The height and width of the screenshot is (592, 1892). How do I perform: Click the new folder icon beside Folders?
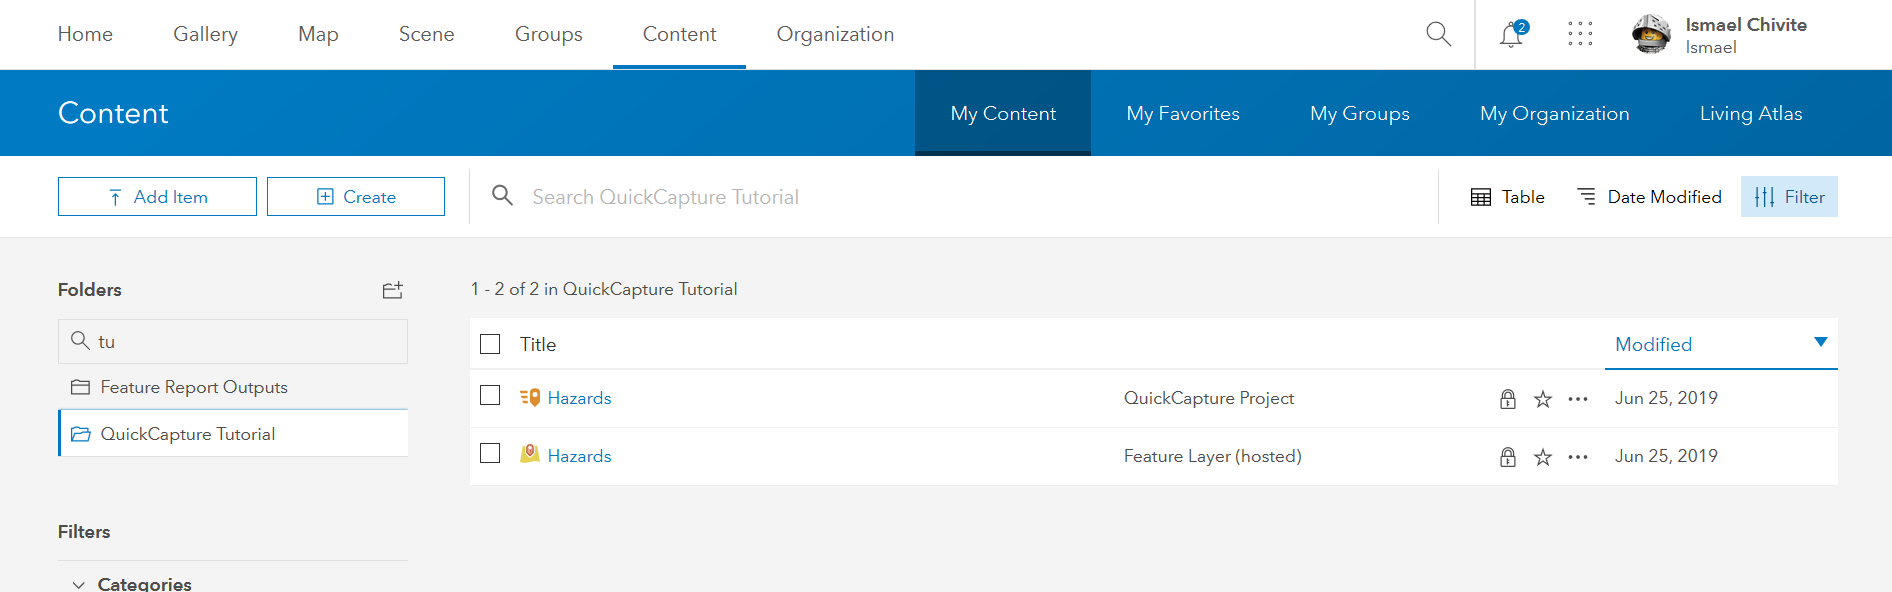coord(392,290)
